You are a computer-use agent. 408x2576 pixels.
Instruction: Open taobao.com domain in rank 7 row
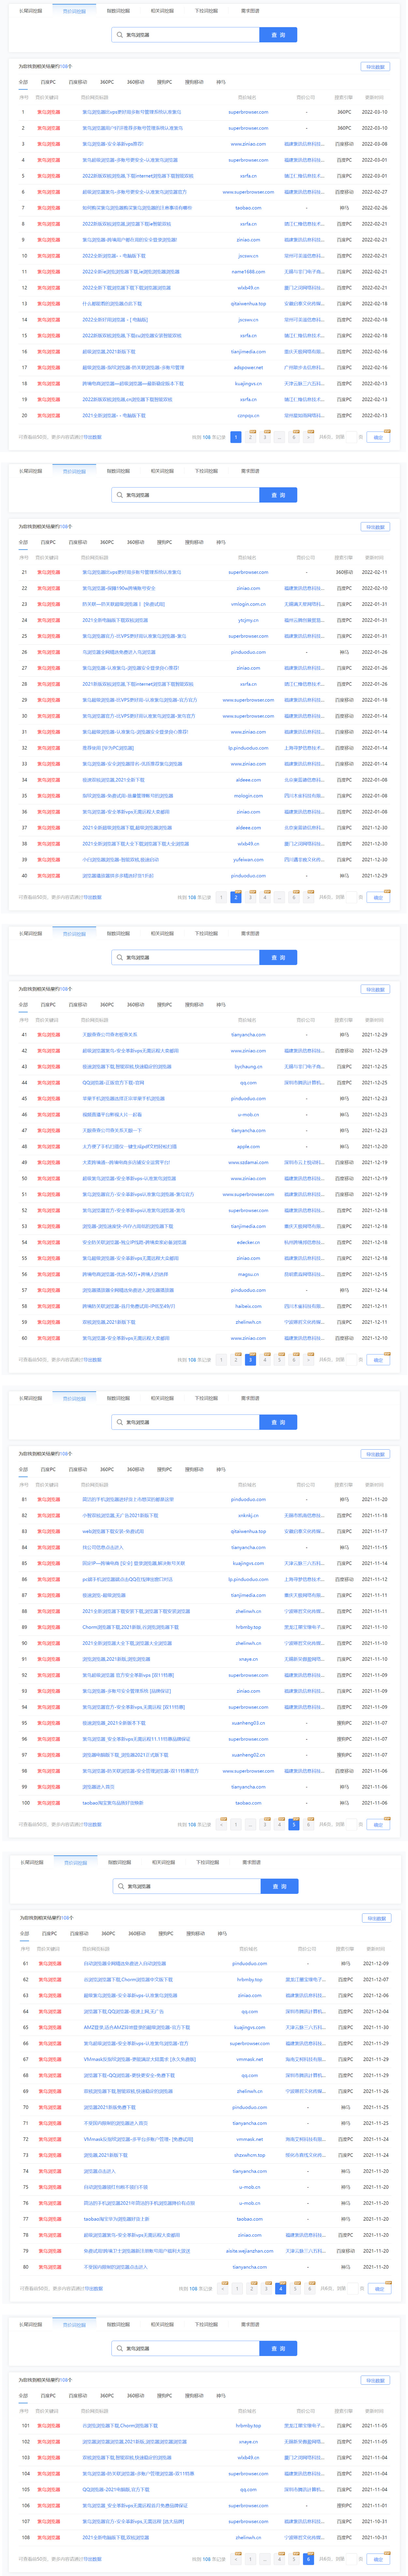(248, 208)
